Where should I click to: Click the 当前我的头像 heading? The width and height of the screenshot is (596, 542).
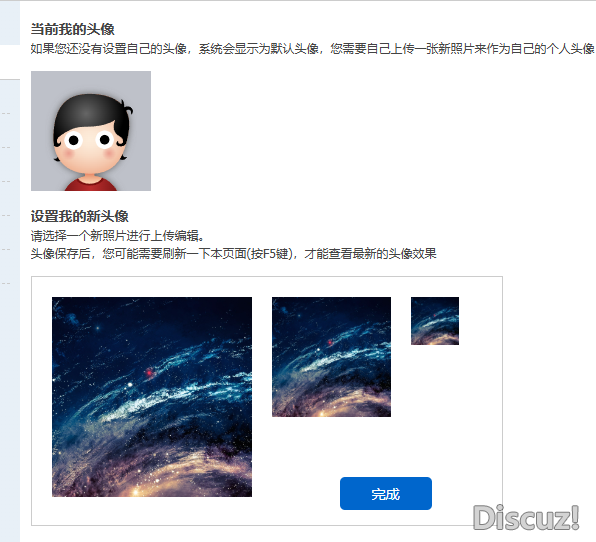(73, 29)
